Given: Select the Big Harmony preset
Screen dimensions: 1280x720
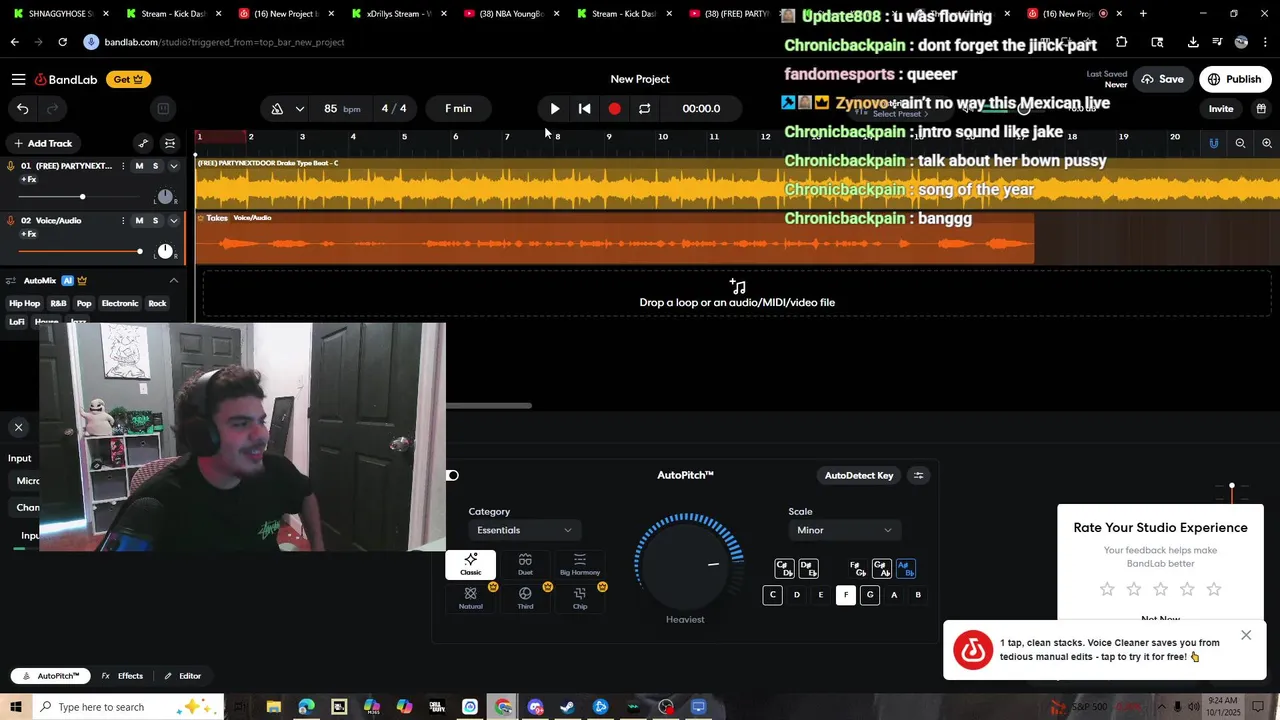Looking at the screenshot, I should pyautogui.click(x=580, y=565).
